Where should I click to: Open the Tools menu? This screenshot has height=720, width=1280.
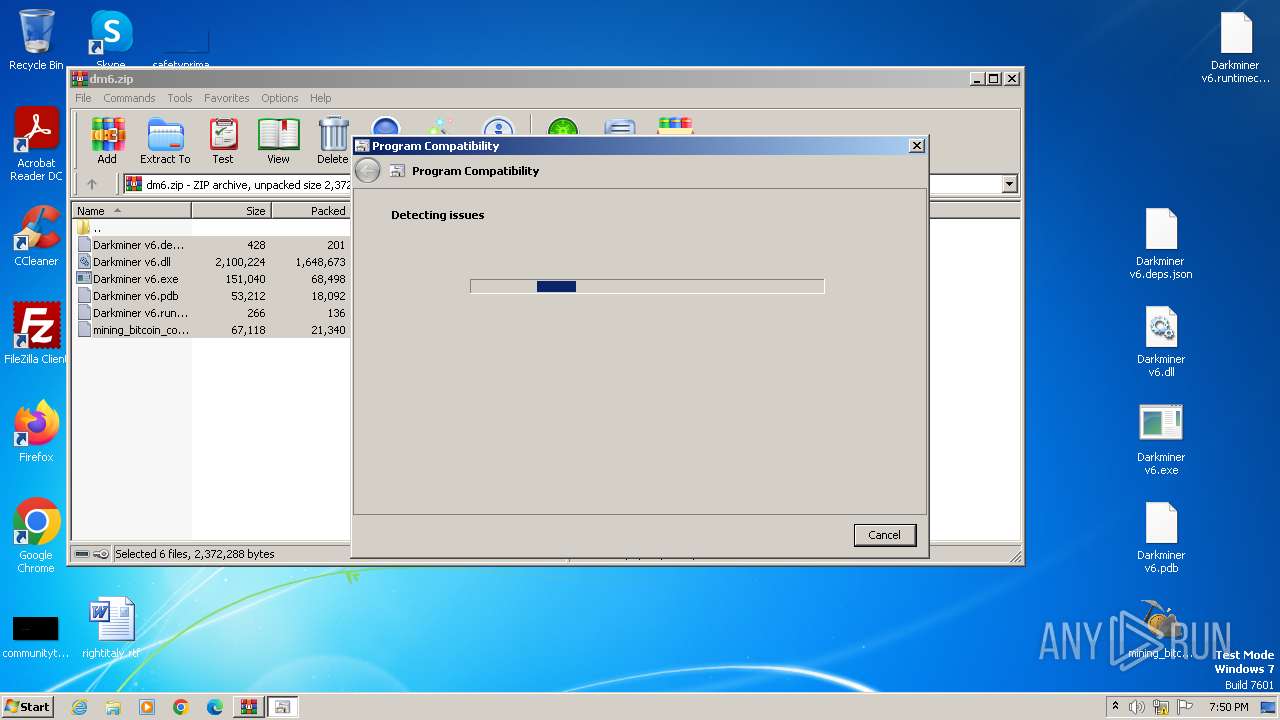pos(180,98)
